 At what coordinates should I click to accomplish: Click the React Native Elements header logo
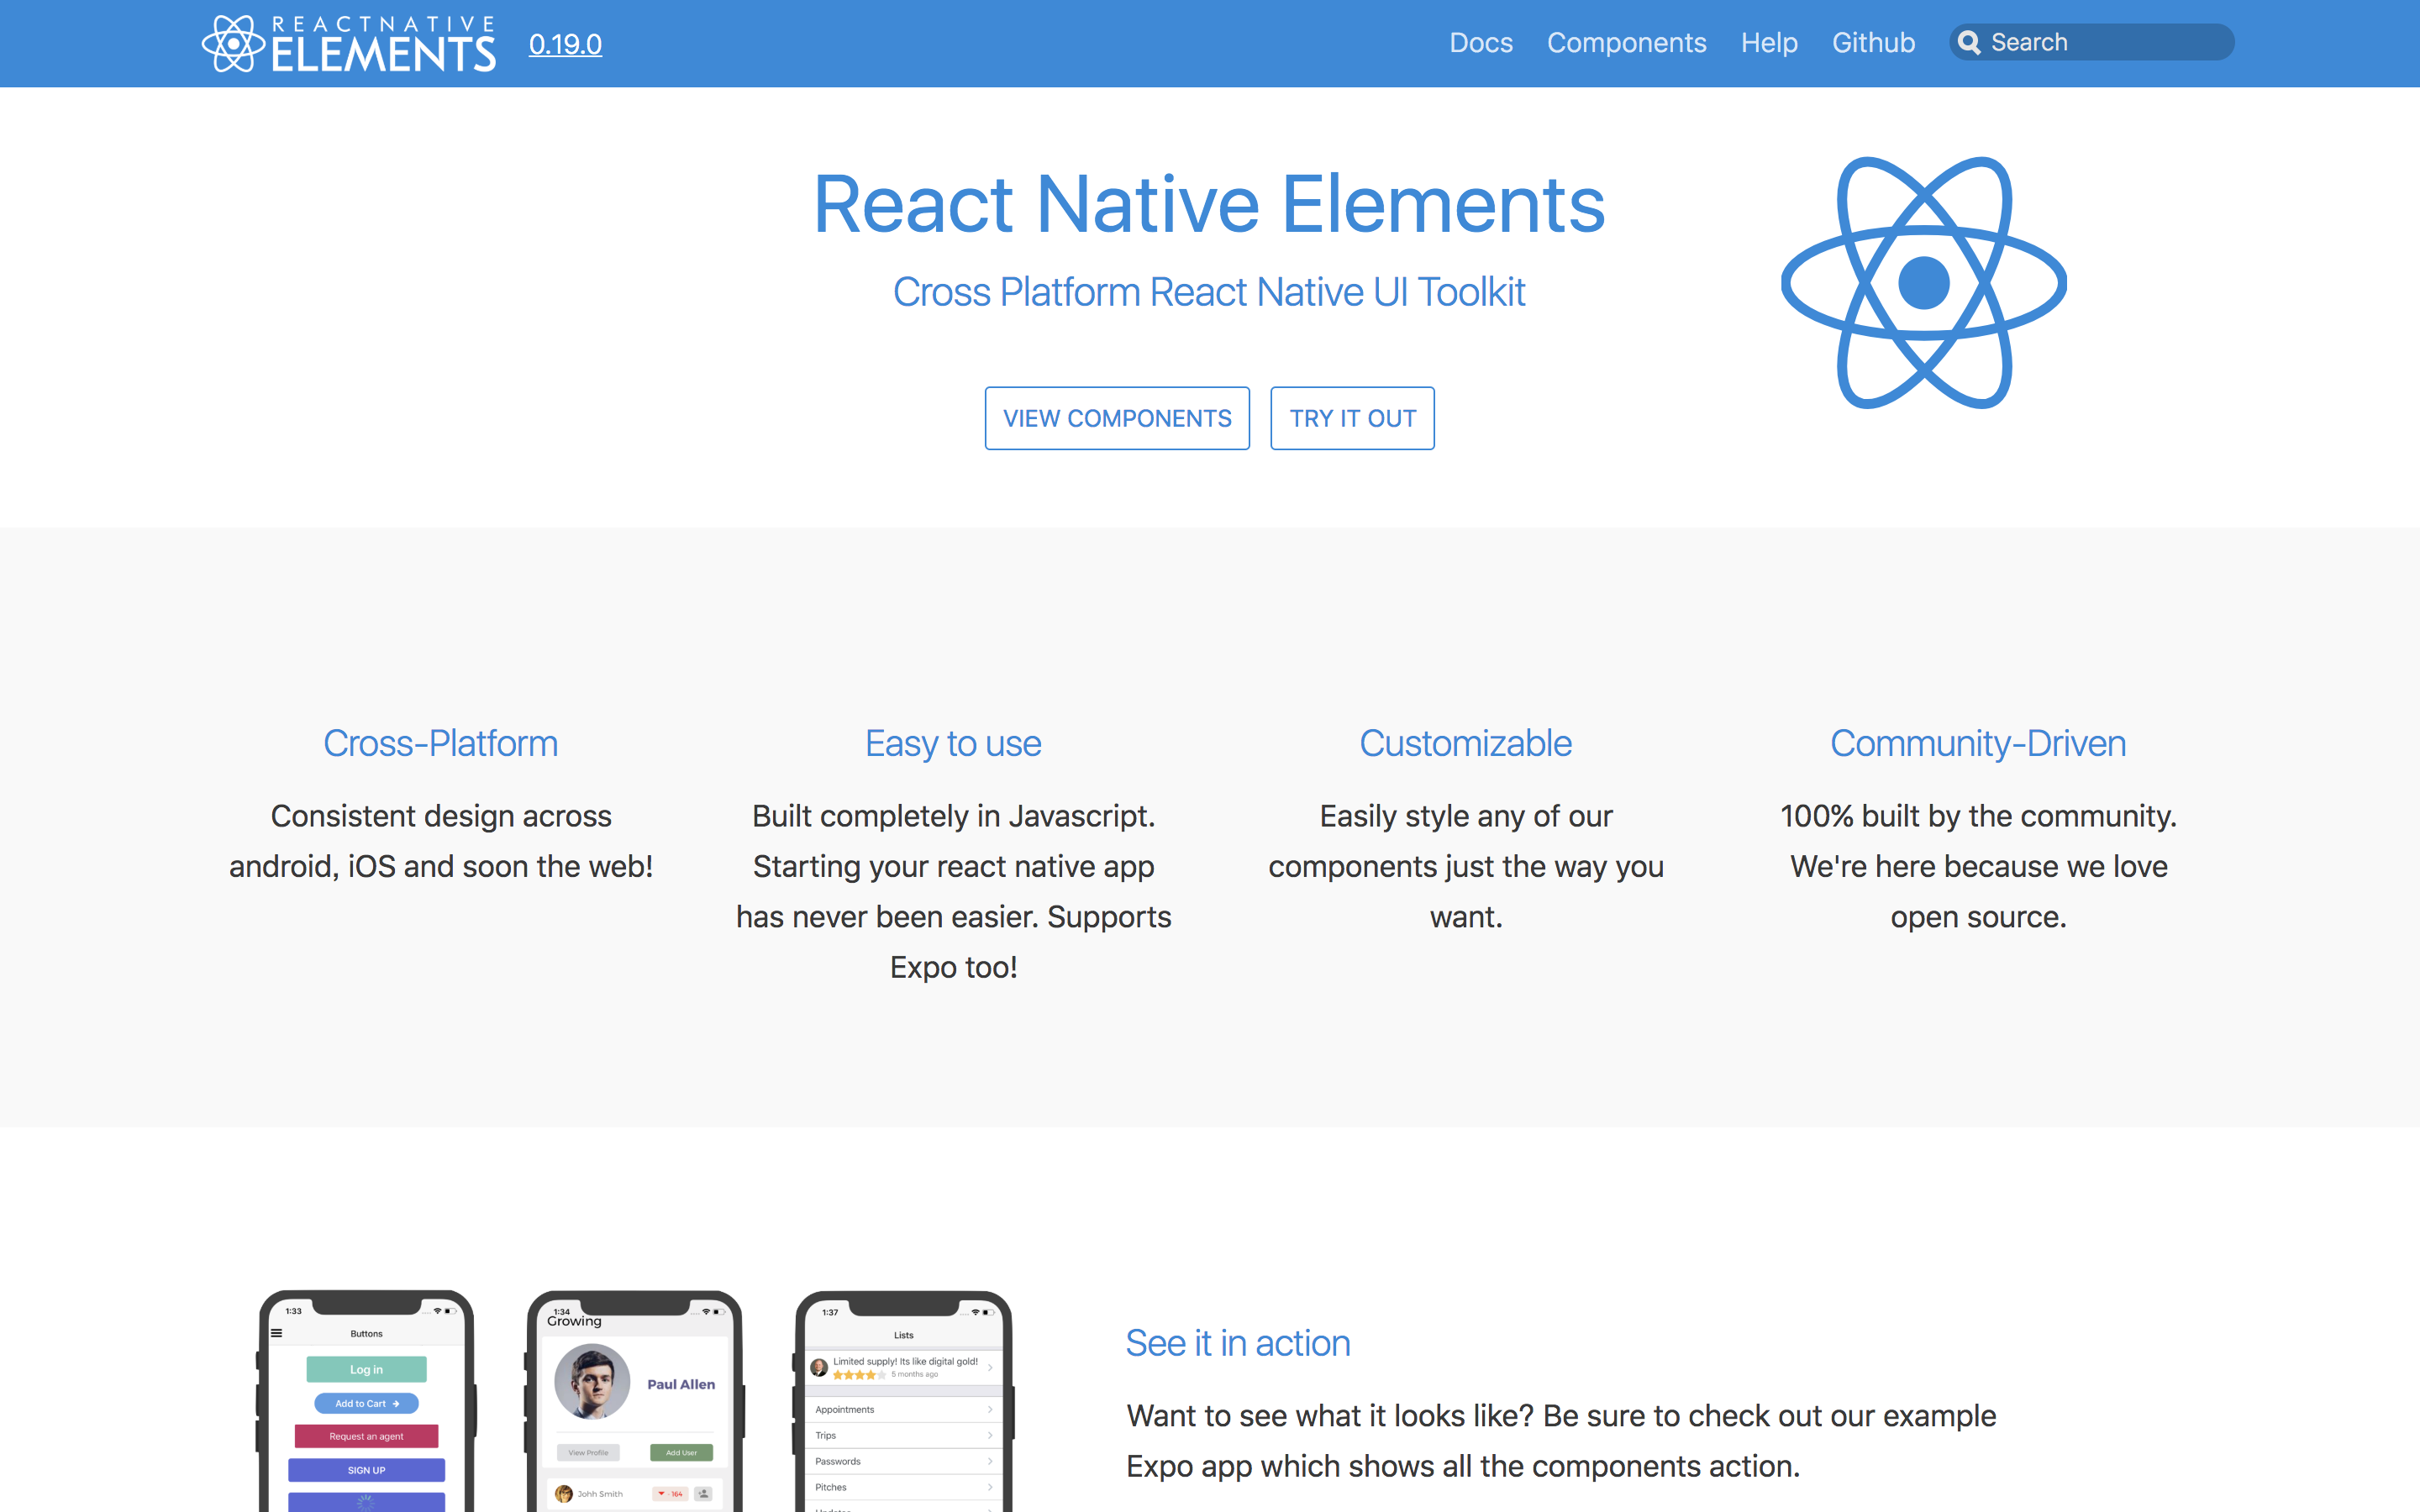point(348,44)
